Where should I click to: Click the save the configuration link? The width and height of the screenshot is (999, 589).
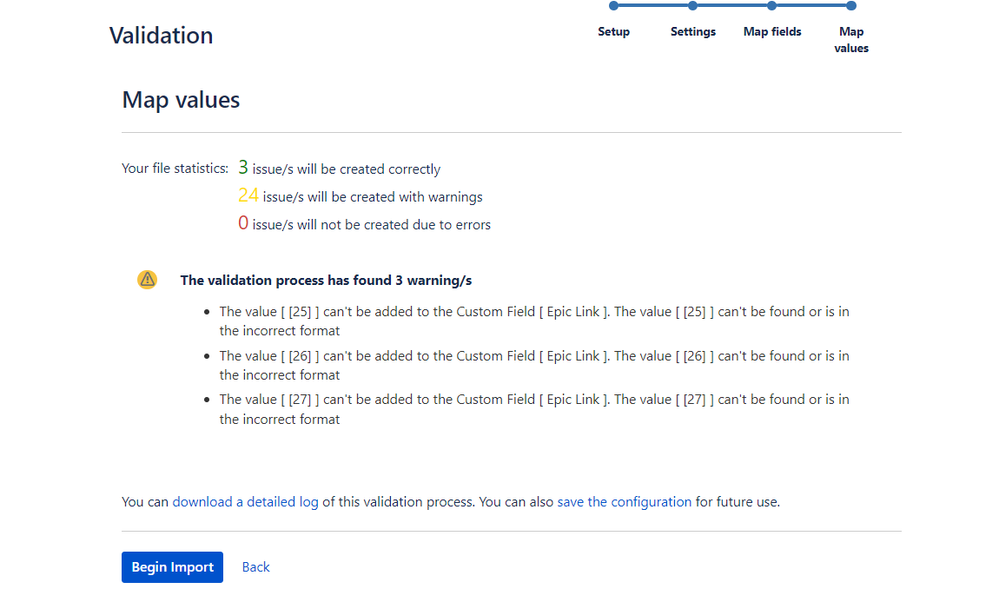tap(624, 502)
